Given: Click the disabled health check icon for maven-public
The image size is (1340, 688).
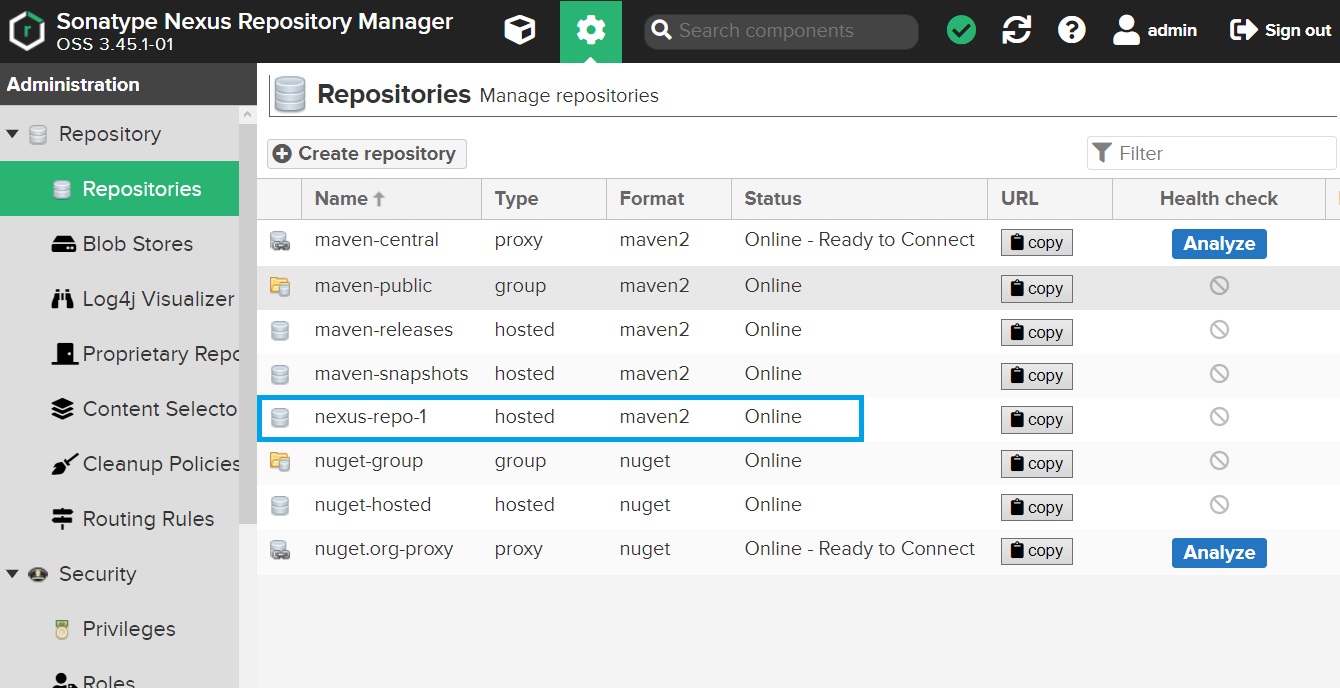Looking at the screenshot, I should [1219, 286].
